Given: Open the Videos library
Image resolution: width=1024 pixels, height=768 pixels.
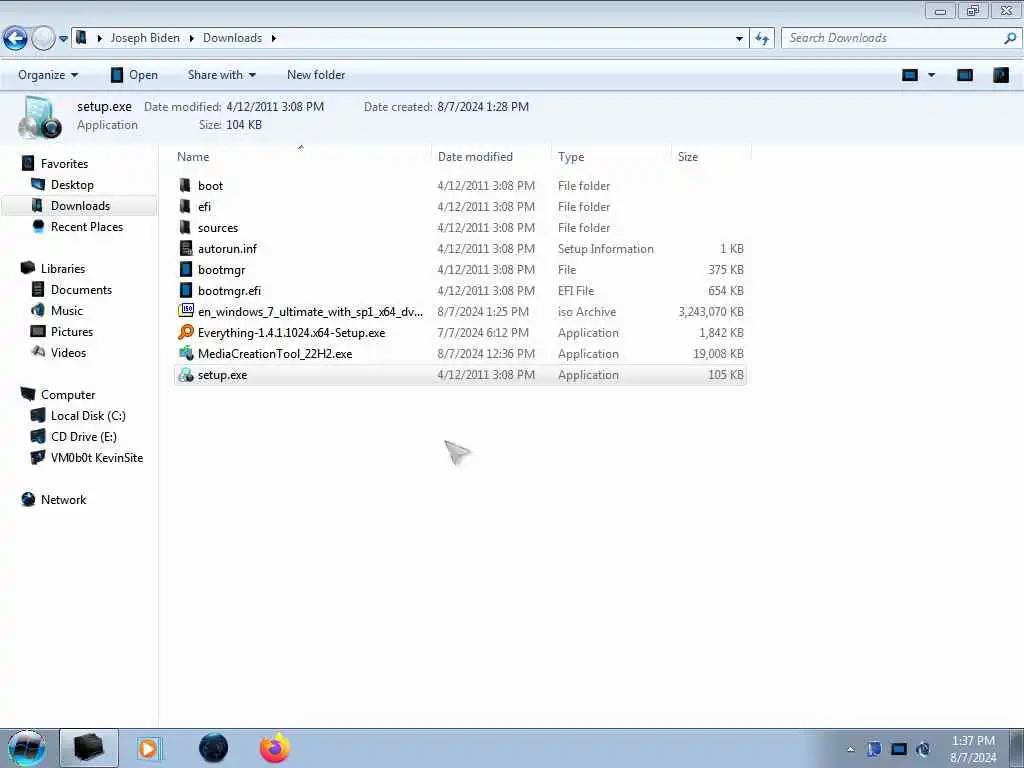Looking at the screenshot, I should coord(68,352).
